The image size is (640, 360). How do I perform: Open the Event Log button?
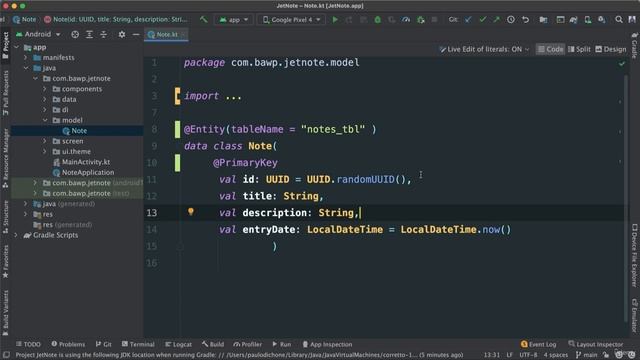pos(538,344)
